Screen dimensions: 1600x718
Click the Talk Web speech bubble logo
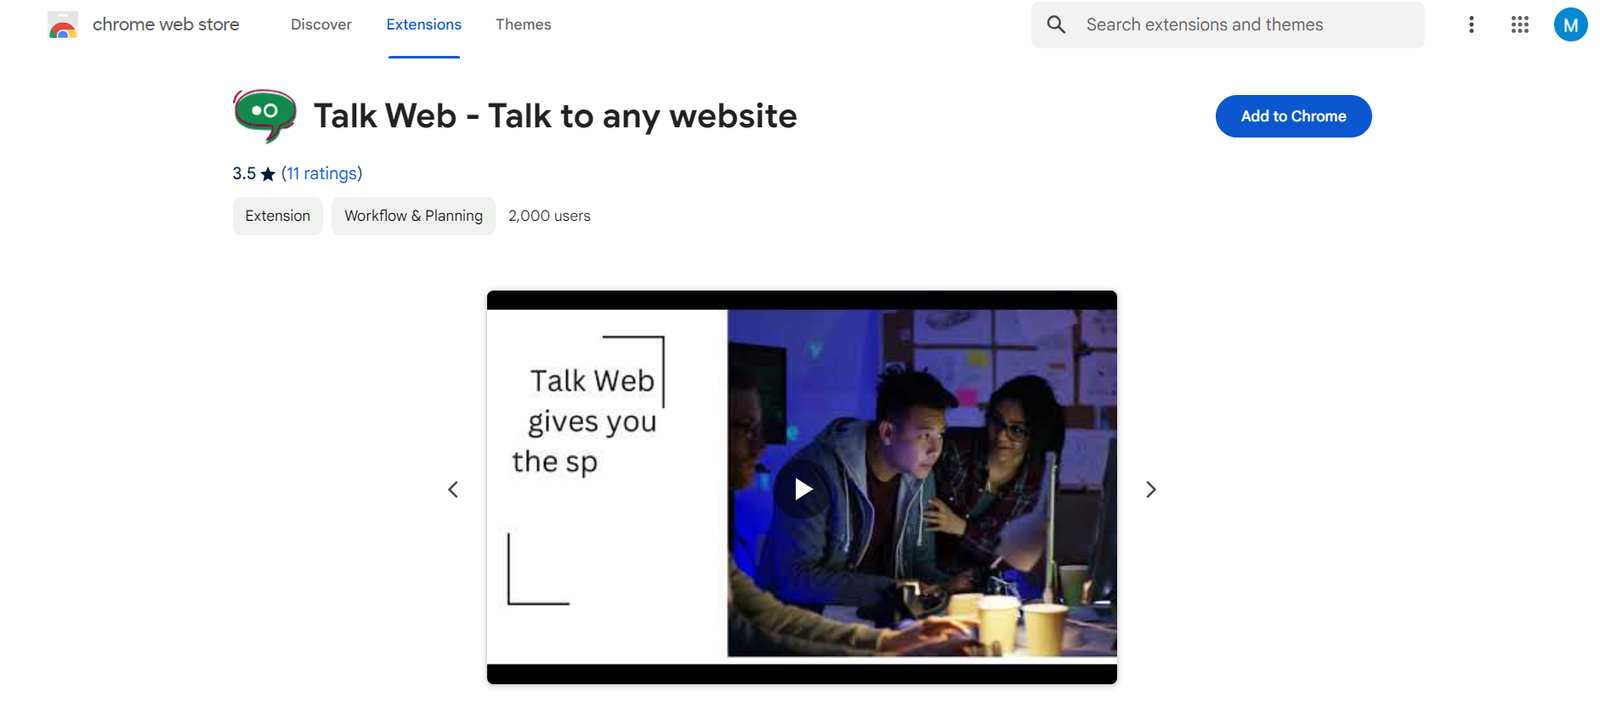tap(264, 115)
